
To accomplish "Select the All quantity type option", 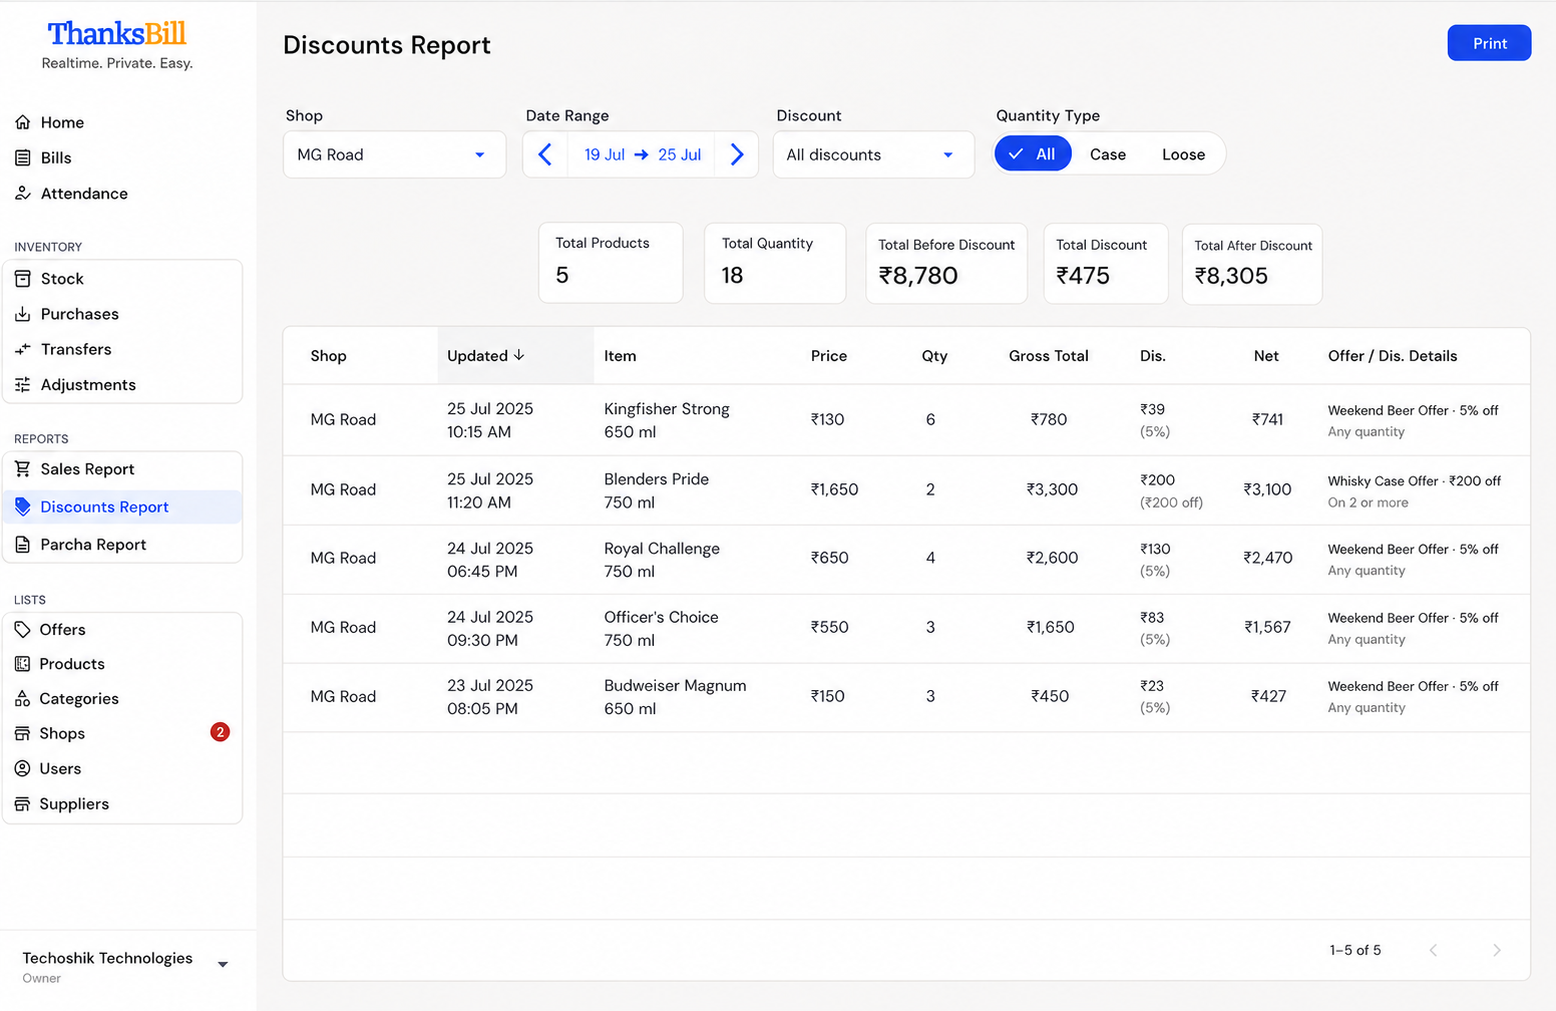I will [x=1033, y=154].
